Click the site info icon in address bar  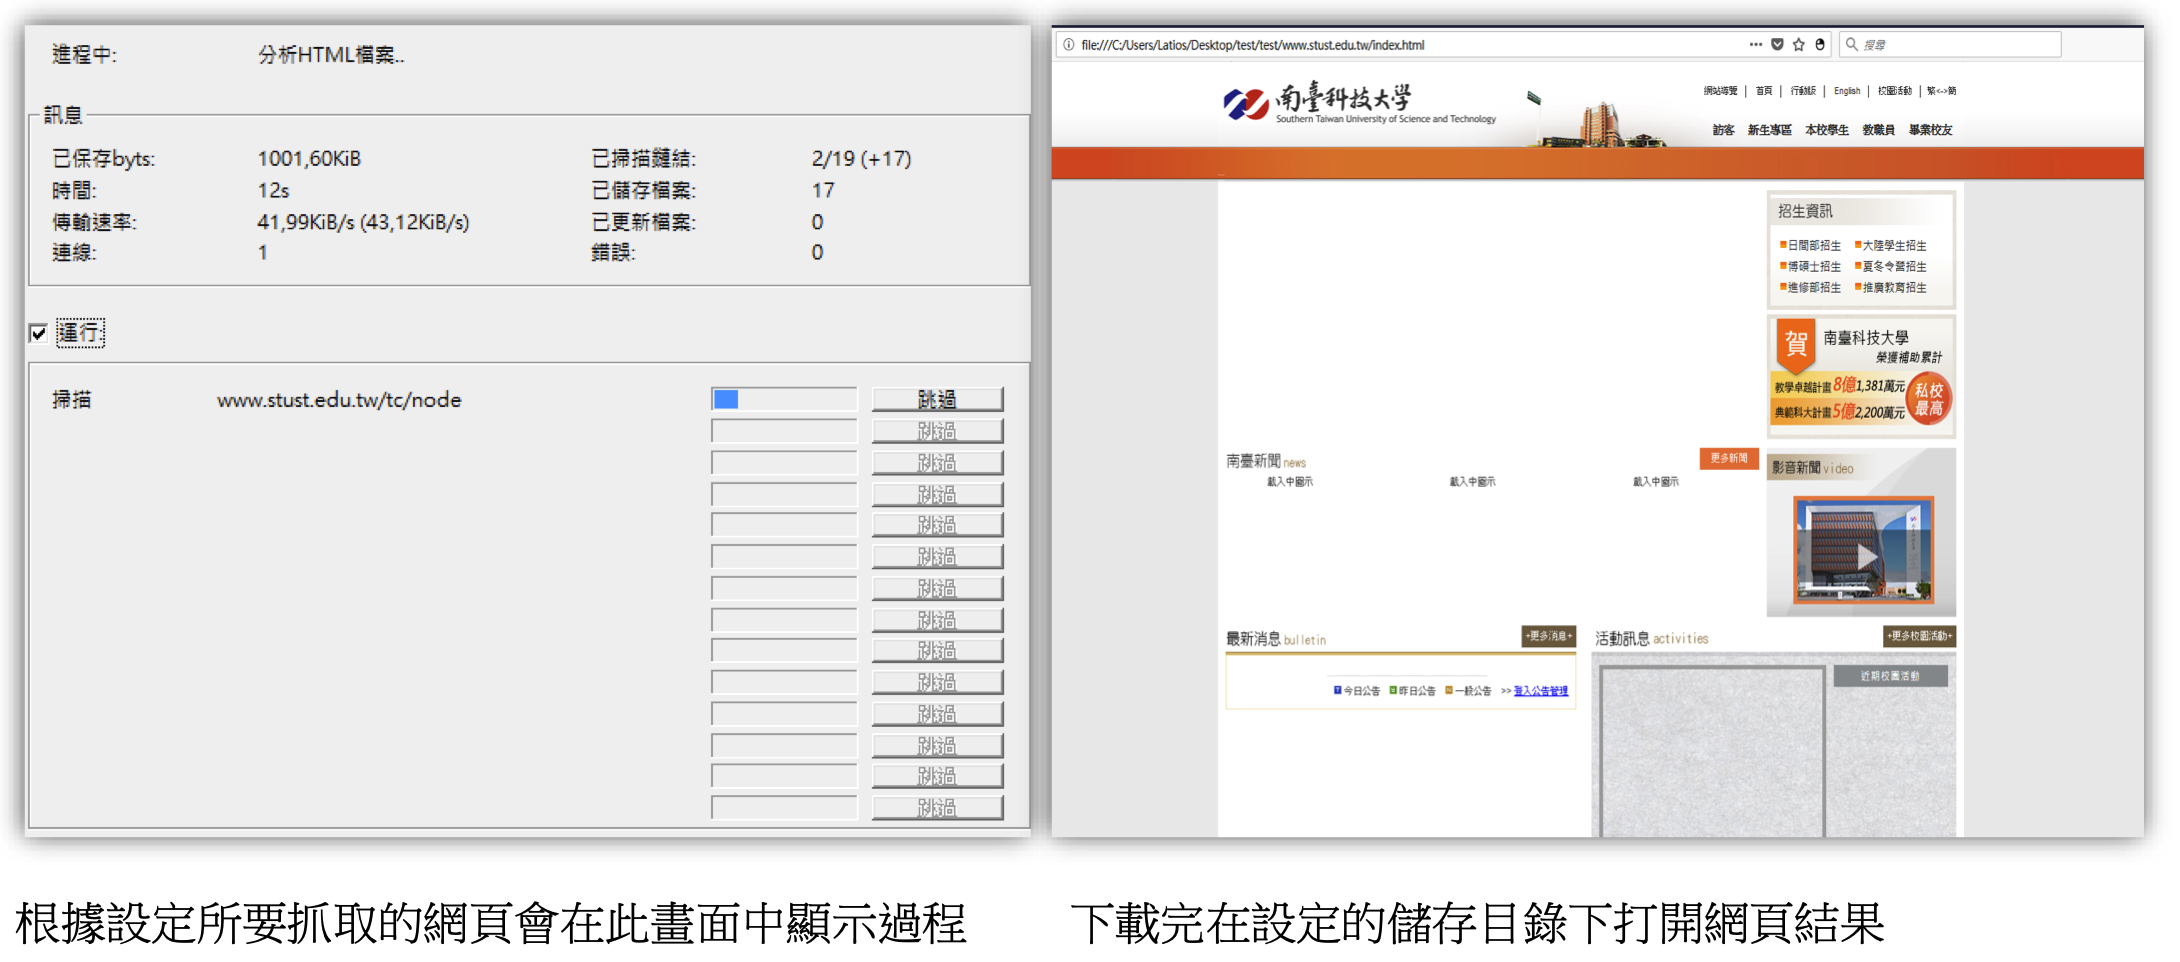pyautogui.click(x=1069, y=45)
